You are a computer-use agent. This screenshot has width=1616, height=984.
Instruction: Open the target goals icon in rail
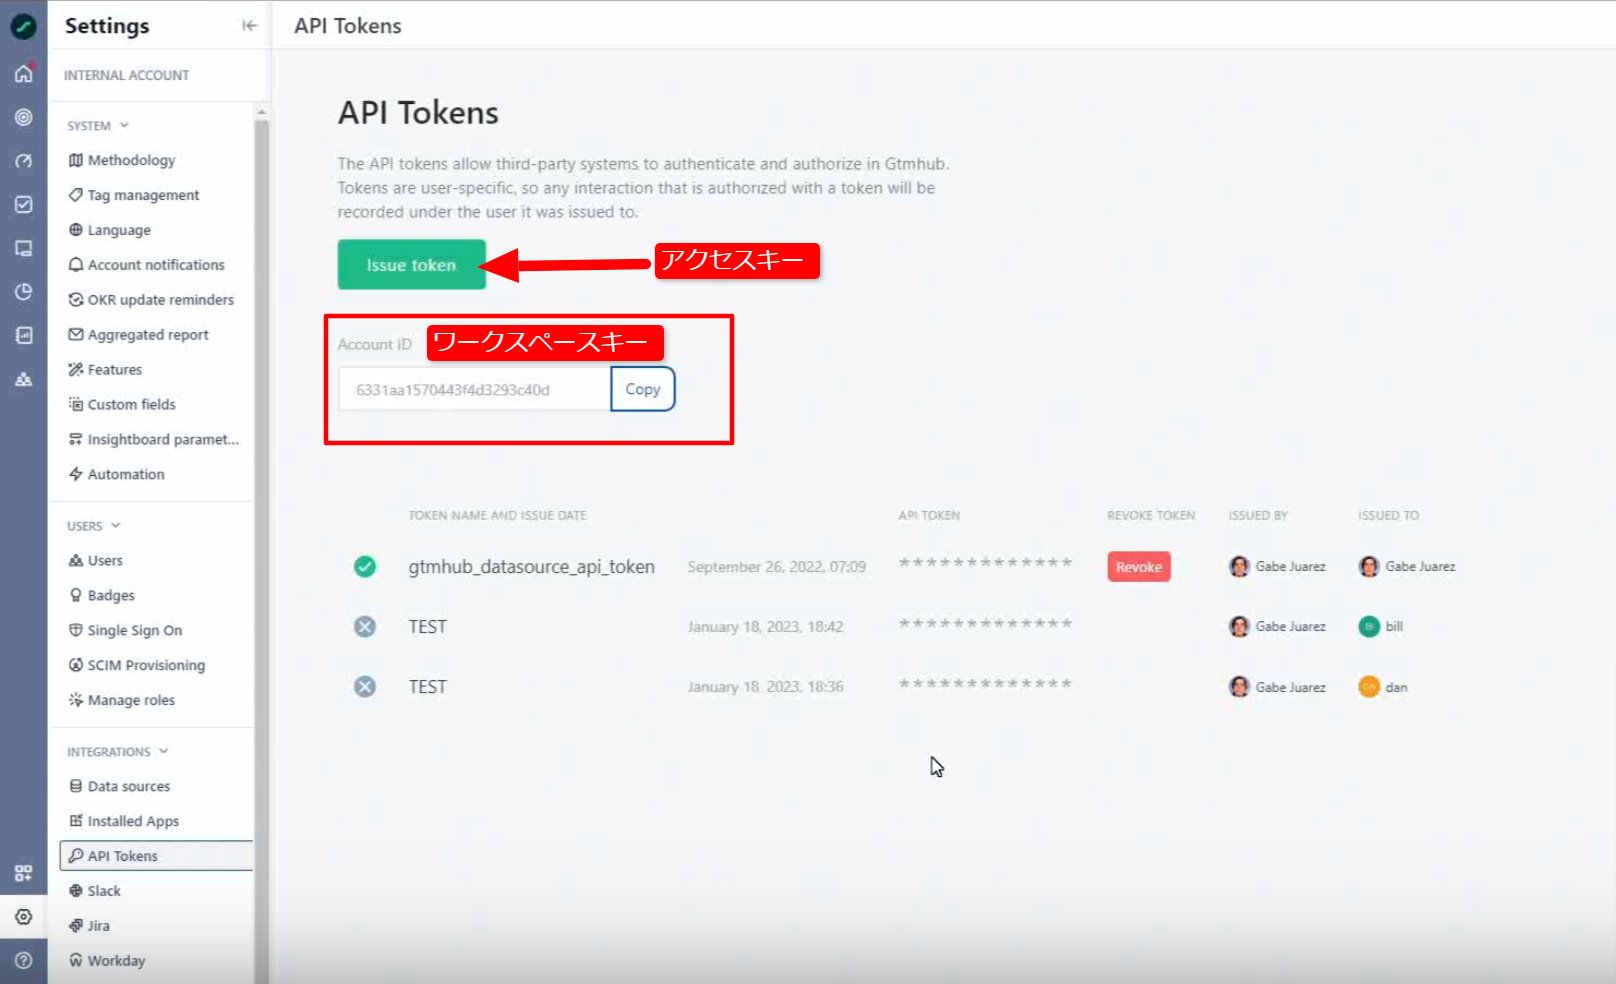[24, 117]
